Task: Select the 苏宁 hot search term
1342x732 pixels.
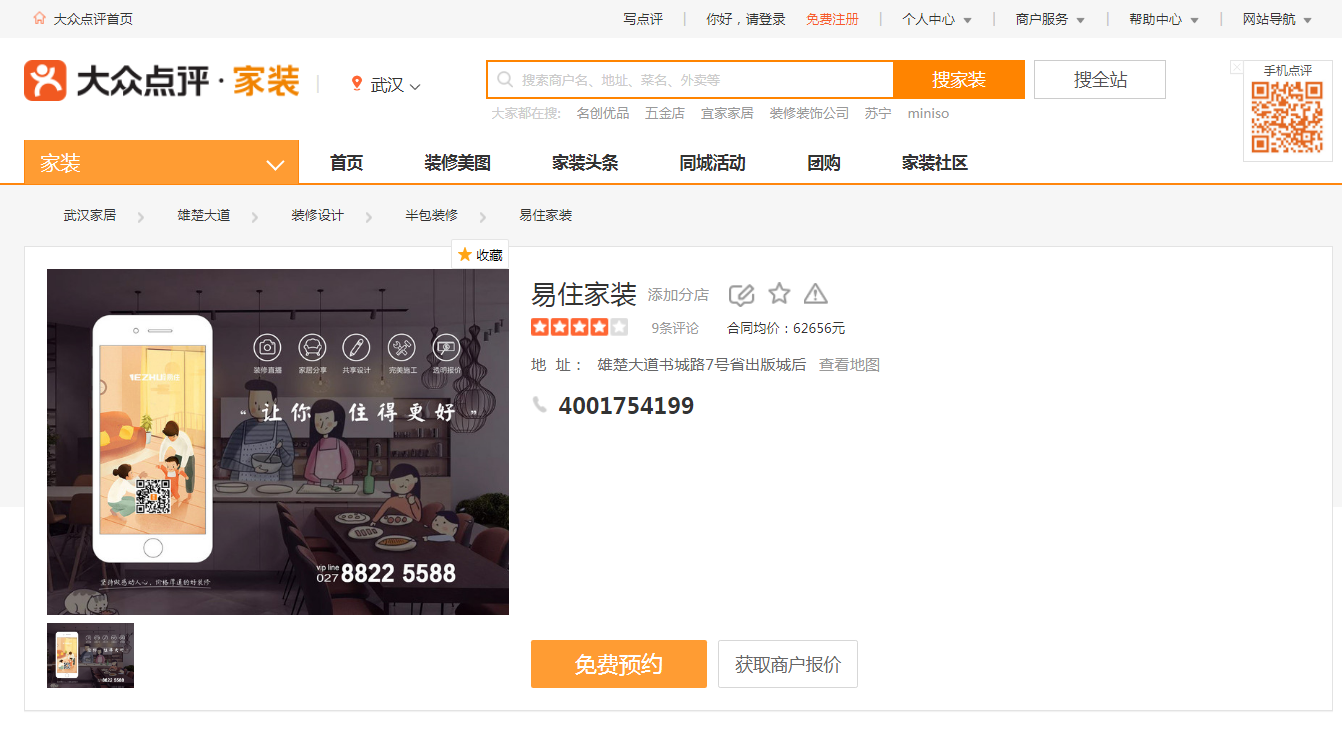Action: coord(878,113)
